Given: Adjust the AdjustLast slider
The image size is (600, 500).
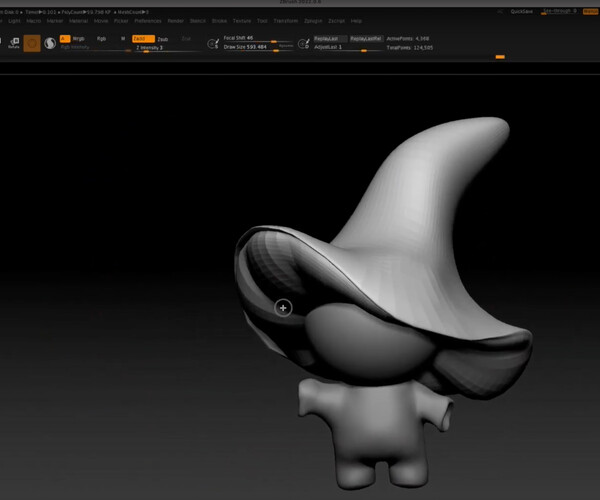Looking at the screenshot, I should pos(347,47).
